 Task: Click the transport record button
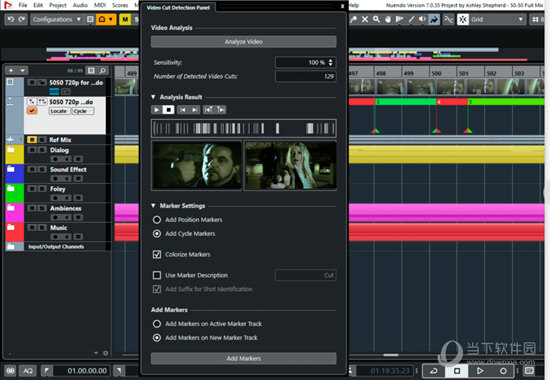(x=503, y=371)
